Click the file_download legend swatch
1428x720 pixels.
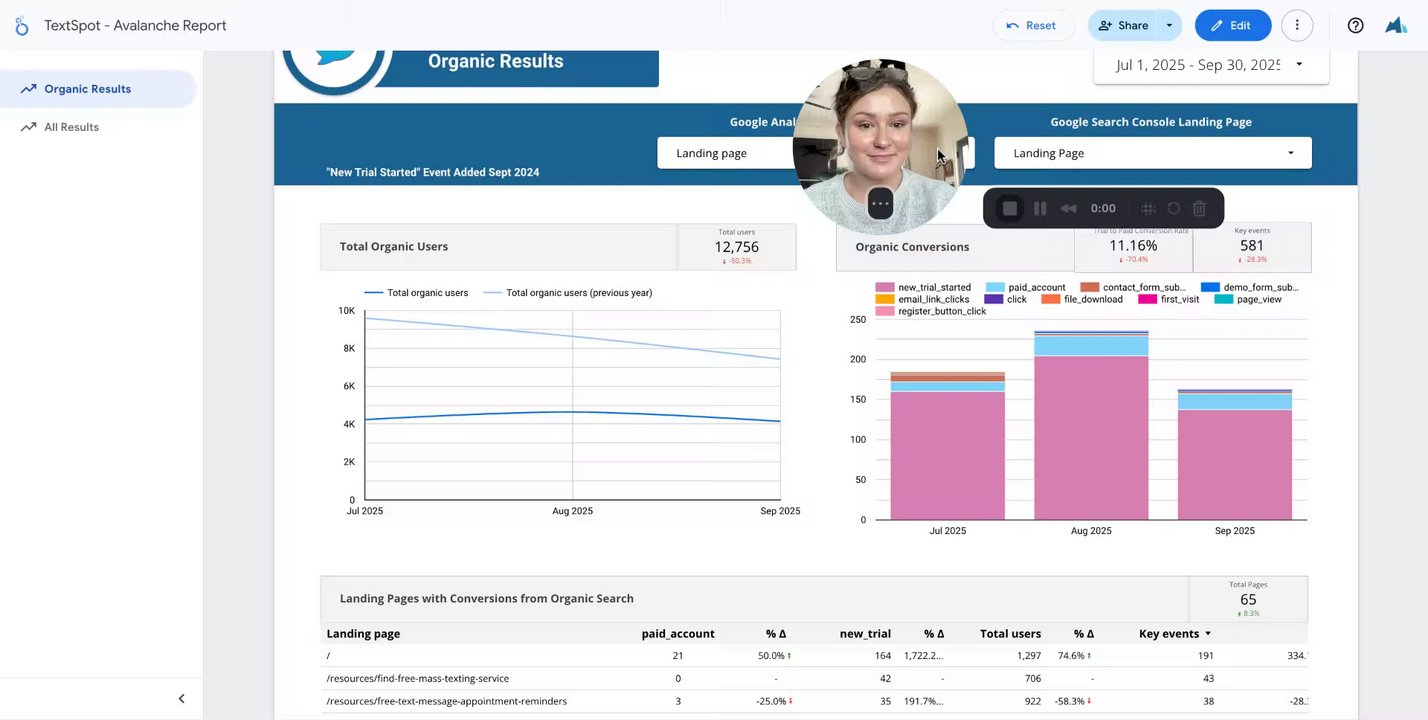click(x=1050, y=300)
